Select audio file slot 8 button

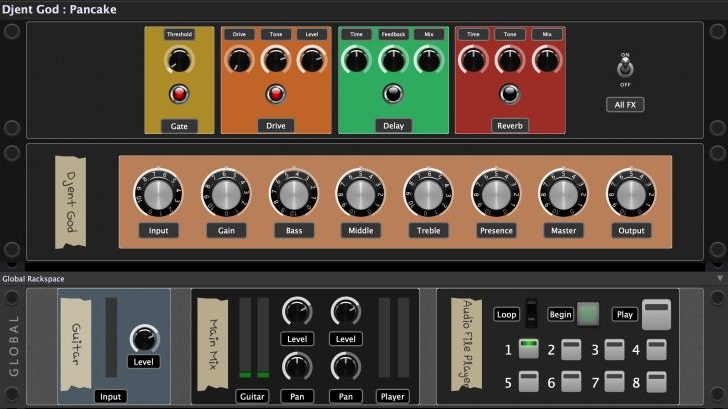tap(656, 381)
